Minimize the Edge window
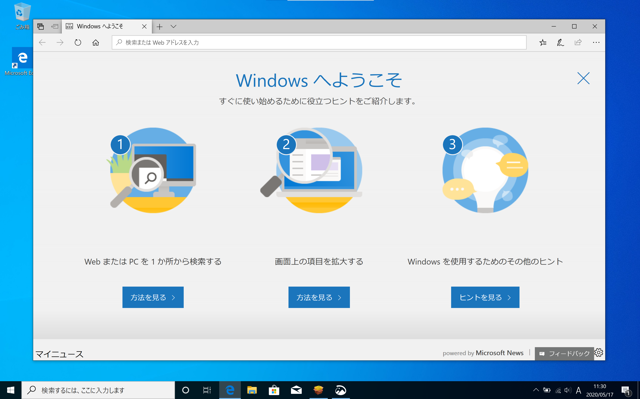This screenshot has width=640, height=399. coord(554,27)
